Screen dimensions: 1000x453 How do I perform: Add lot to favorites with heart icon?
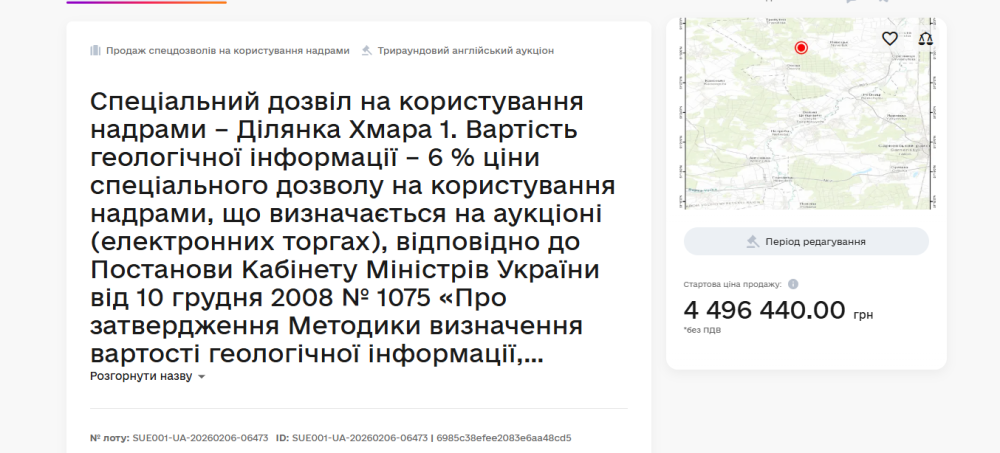click(889, 39)
